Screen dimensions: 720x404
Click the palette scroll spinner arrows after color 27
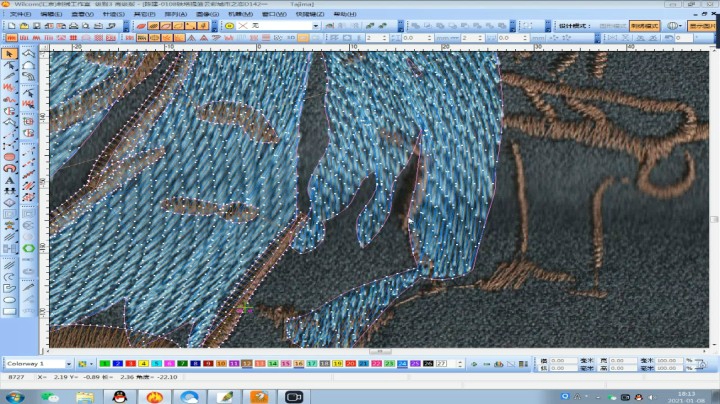[460, 364]
